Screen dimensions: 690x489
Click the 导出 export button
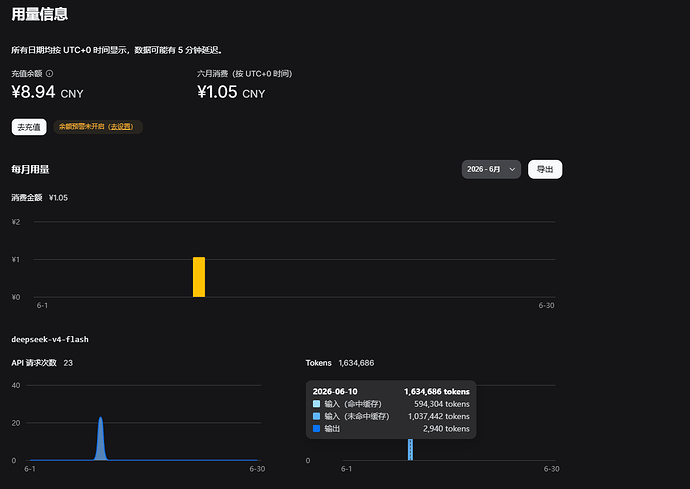point(545,169)
